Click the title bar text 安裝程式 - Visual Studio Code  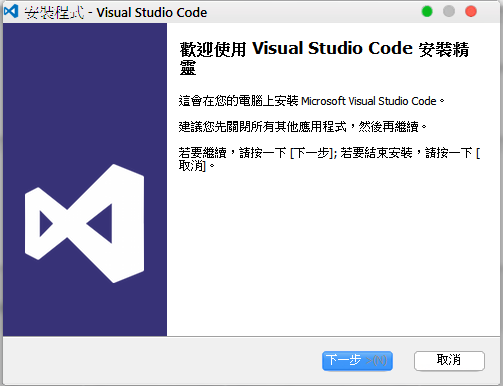point(116,13)
